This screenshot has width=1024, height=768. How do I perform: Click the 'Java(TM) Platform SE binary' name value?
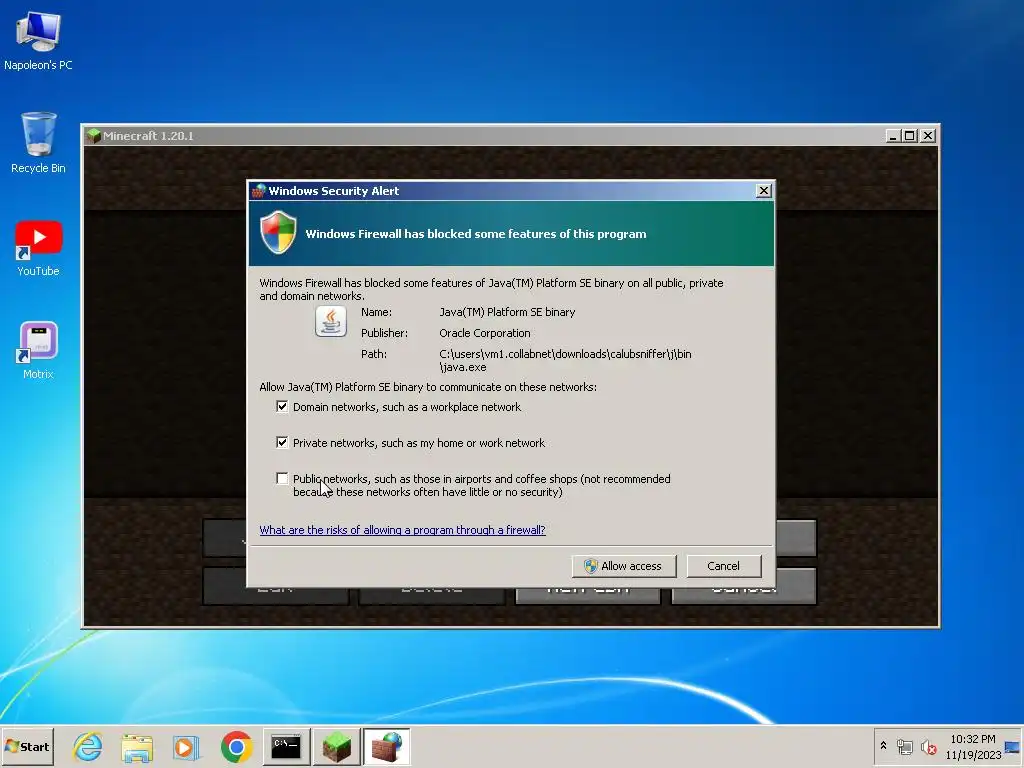pos(507,312)
